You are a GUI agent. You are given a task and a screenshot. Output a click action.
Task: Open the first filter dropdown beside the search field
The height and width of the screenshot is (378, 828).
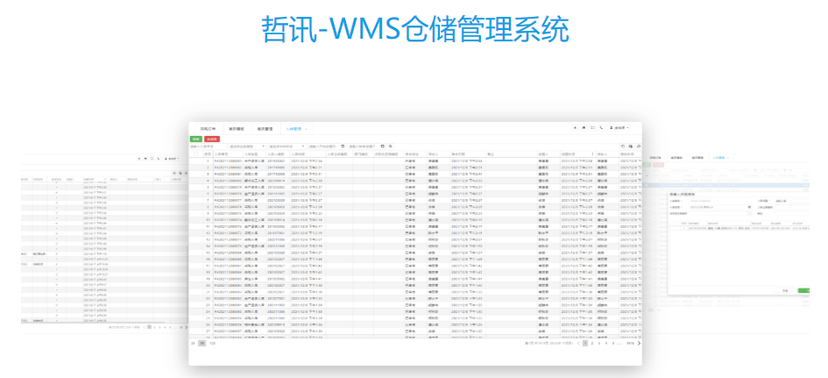pos(247,146)
